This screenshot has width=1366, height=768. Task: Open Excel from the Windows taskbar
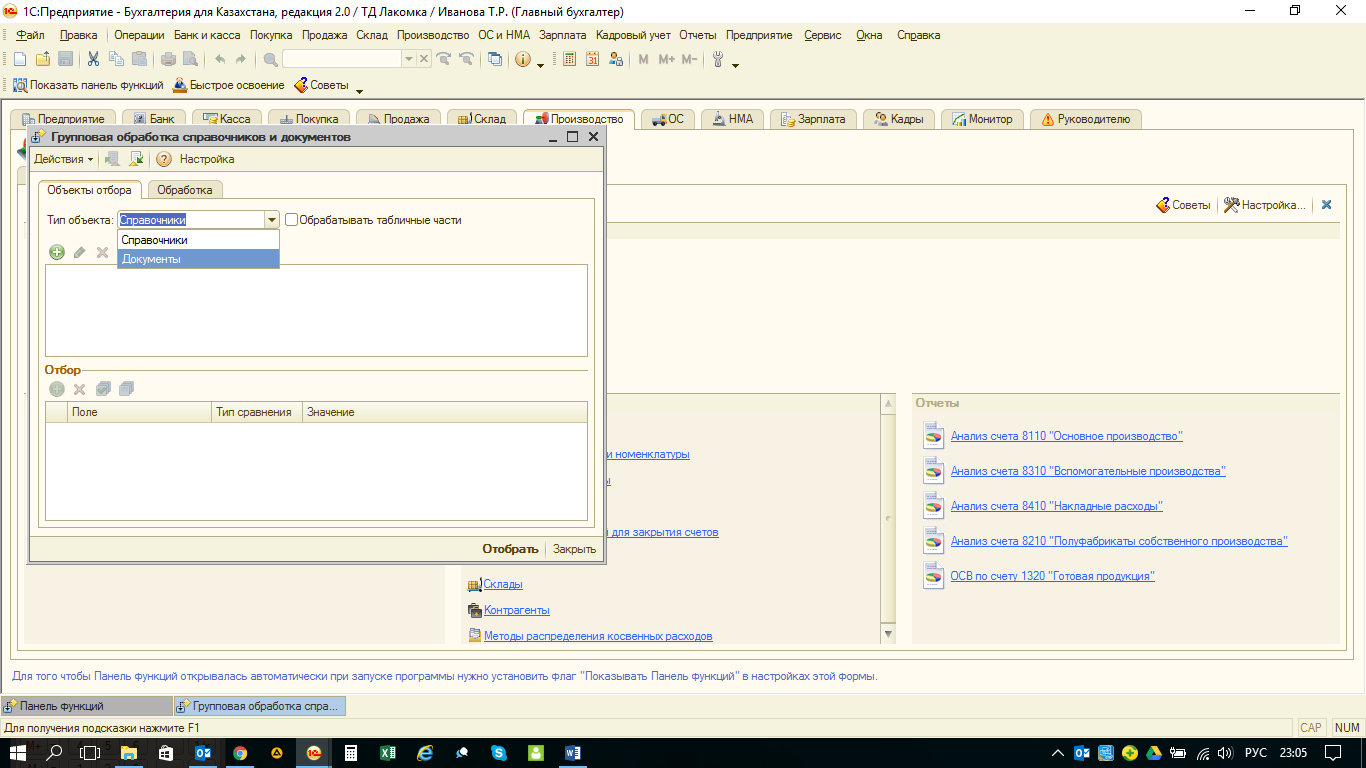[387, 752]
